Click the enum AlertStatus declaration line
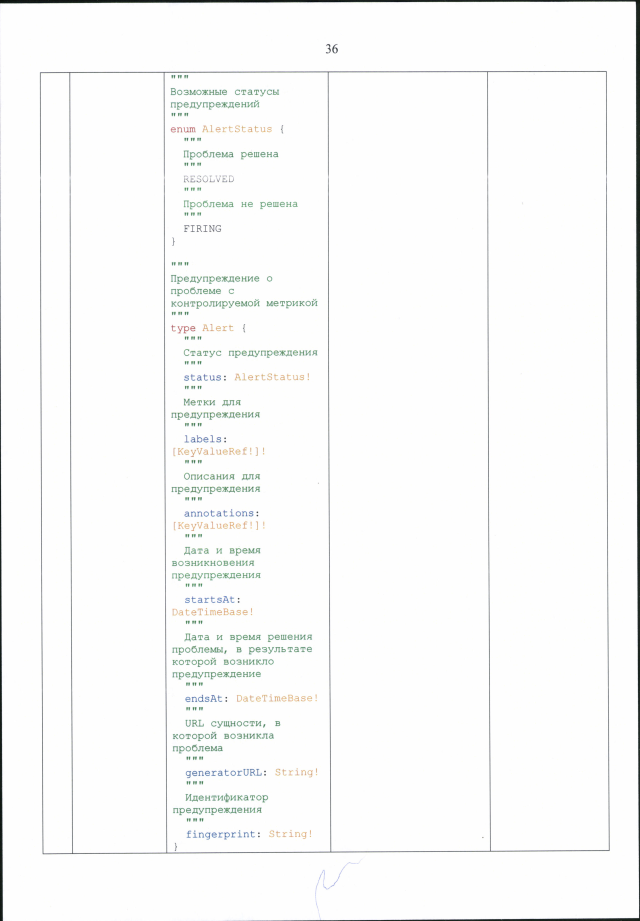 (x=229, y=129)
